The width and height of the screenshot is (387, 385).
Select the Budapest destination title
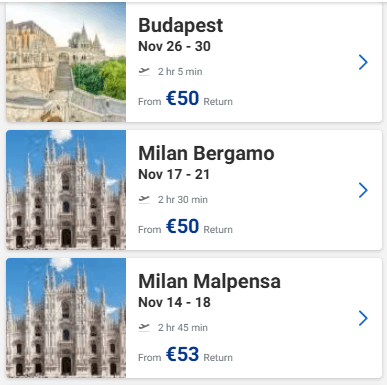[181, 26]
